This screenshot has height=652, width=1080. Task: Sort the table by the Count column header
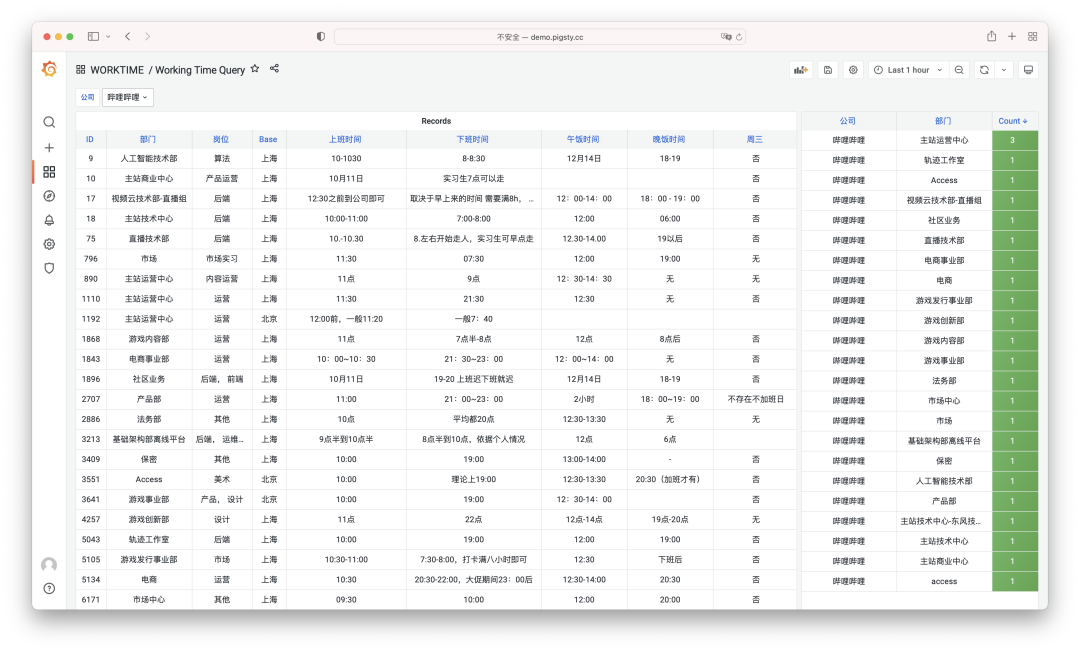(x=1013, y=121)
